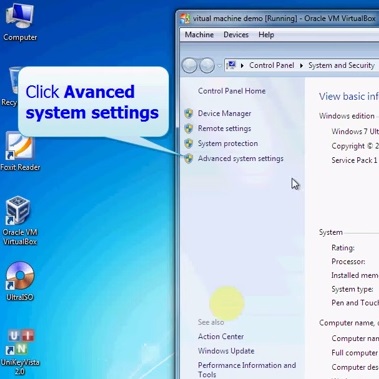The height and width of the screenshot is (379, 379).
Task: Select the UniKeyVista 2.0 desktop icon
Action: (x=20, y=352)
